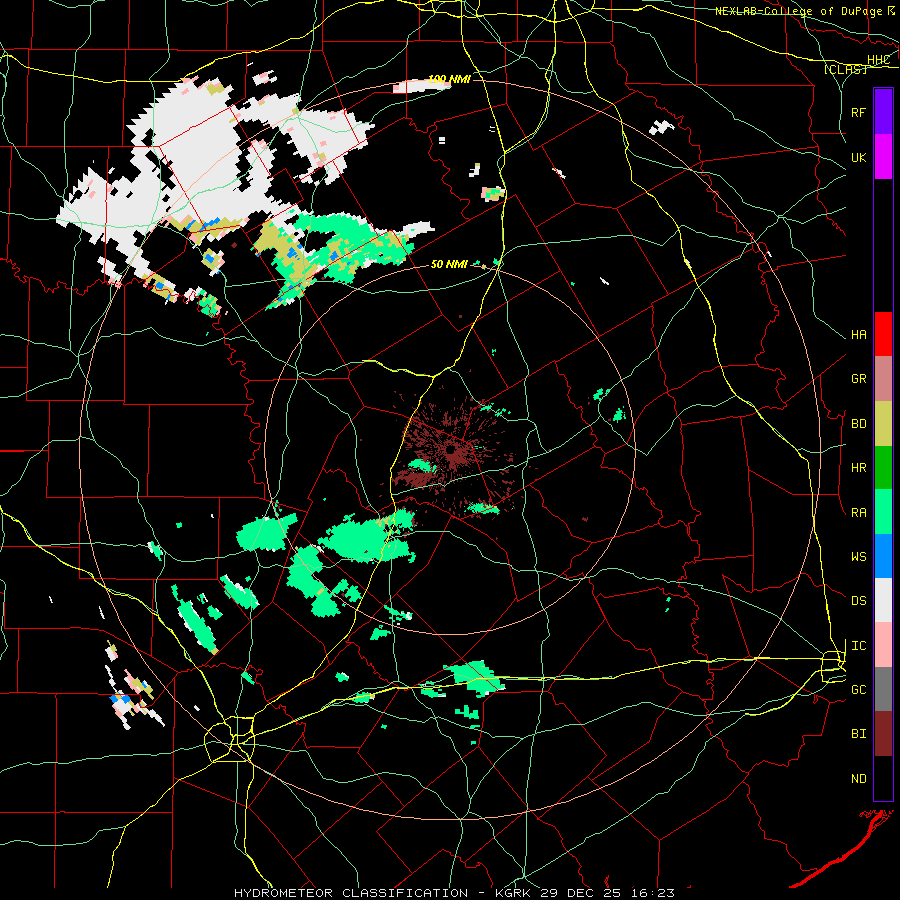
Task: Click the "HA" legend label
Action: click(x=858, y=335)
